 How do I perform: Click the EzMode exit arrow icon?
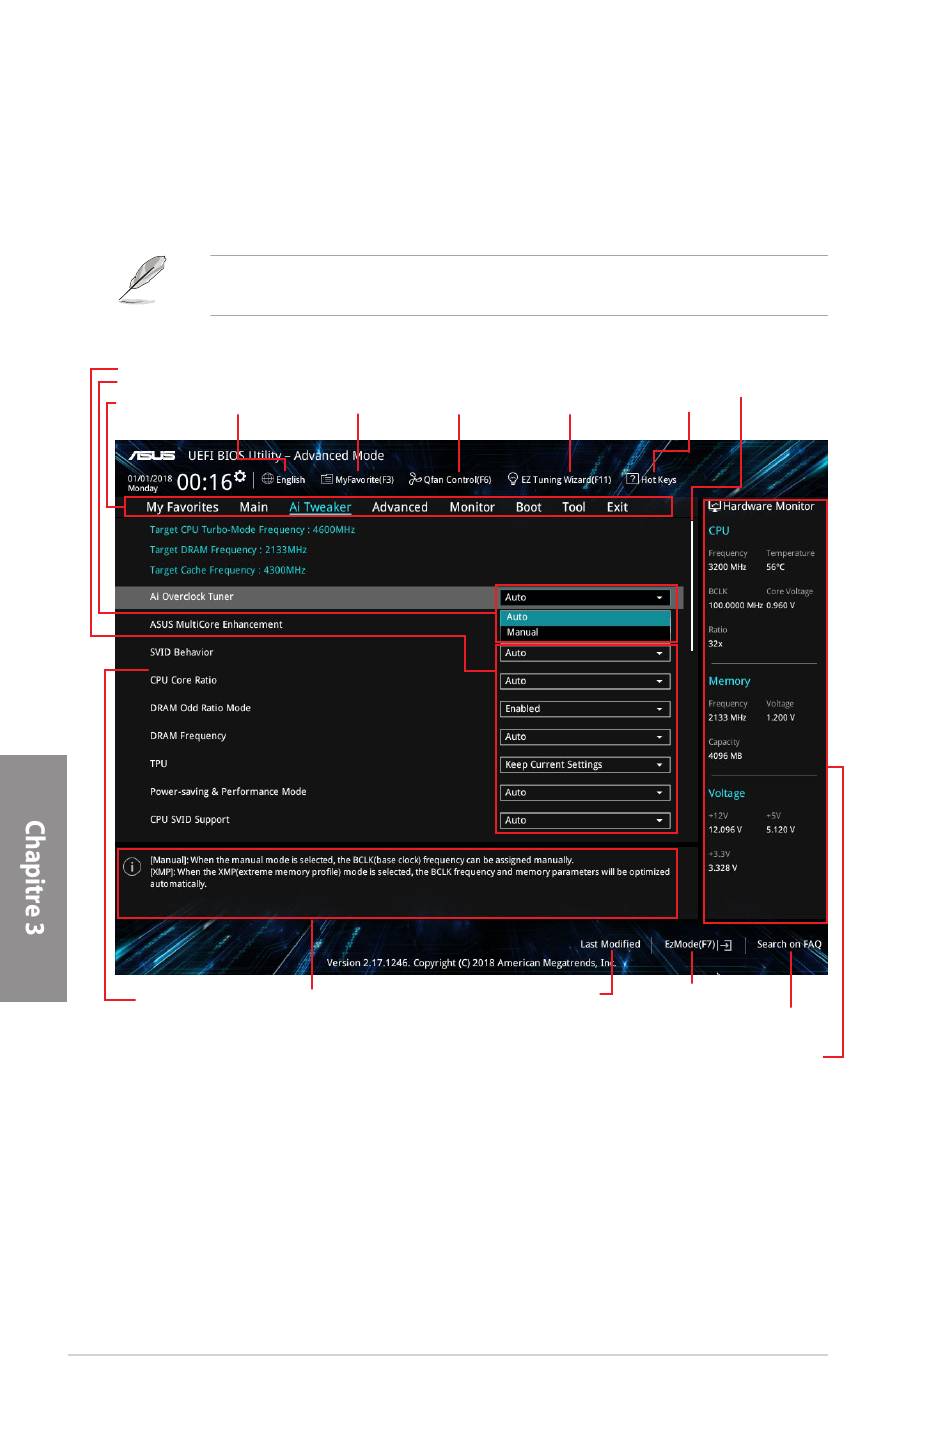726,945
